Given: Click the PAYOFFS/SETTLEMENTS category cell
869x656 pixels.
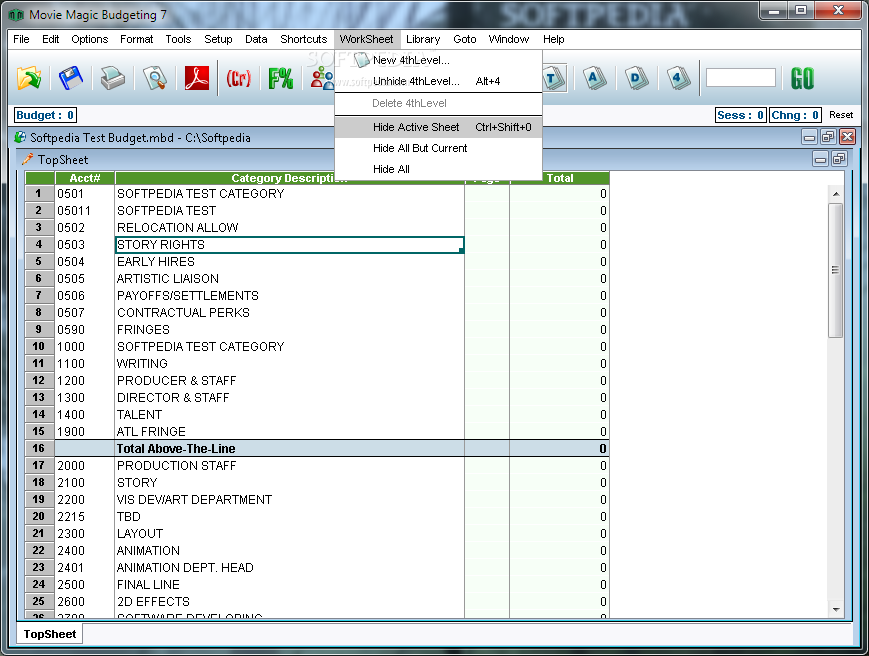Looking at the screenshot, I should [x=289, y=296].
